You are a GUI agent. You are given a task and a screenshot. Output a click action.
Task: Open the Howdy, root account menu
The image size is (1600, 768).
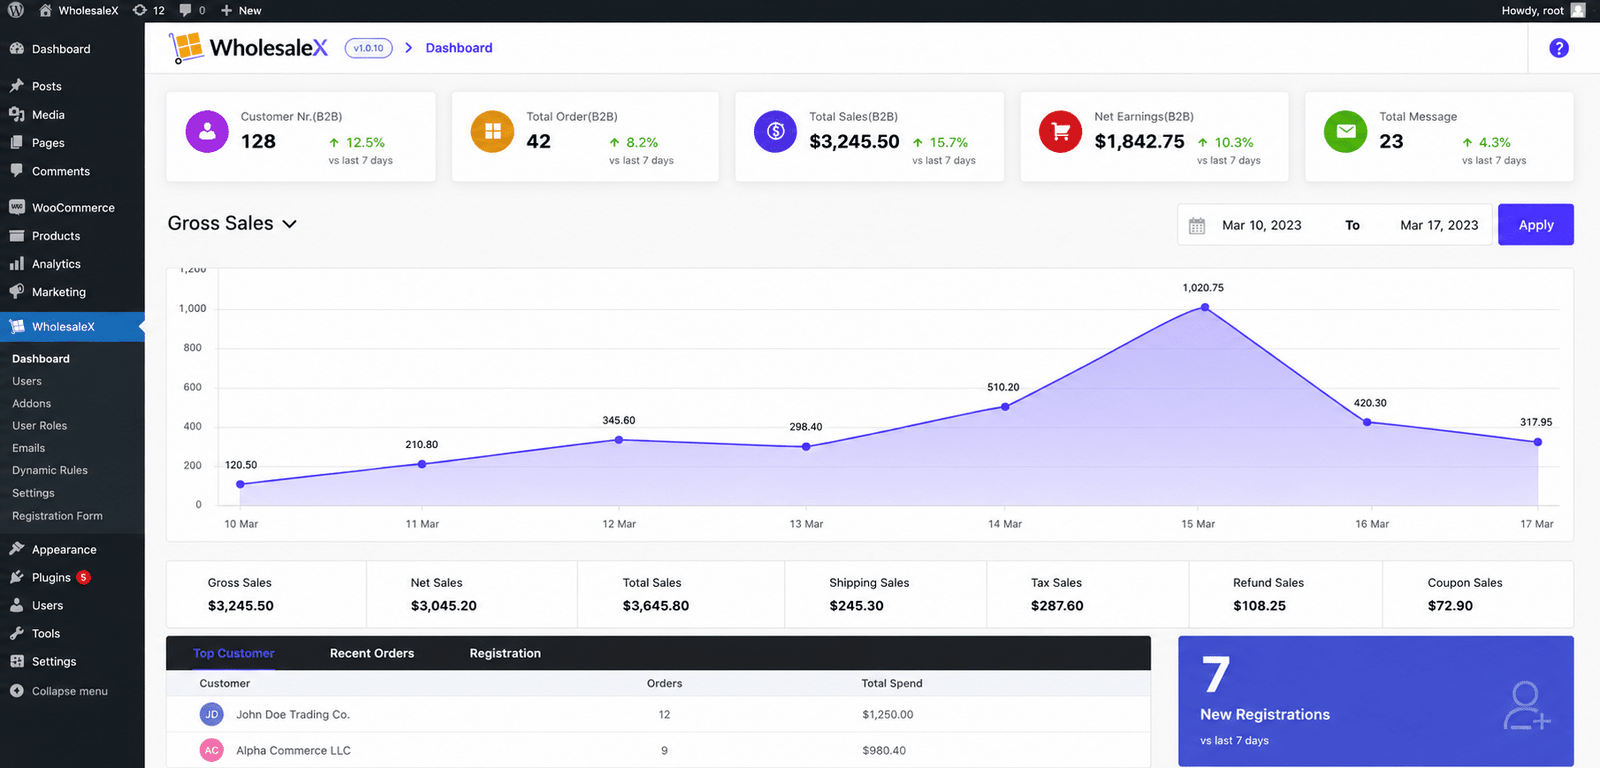(x=1543, y=10)
